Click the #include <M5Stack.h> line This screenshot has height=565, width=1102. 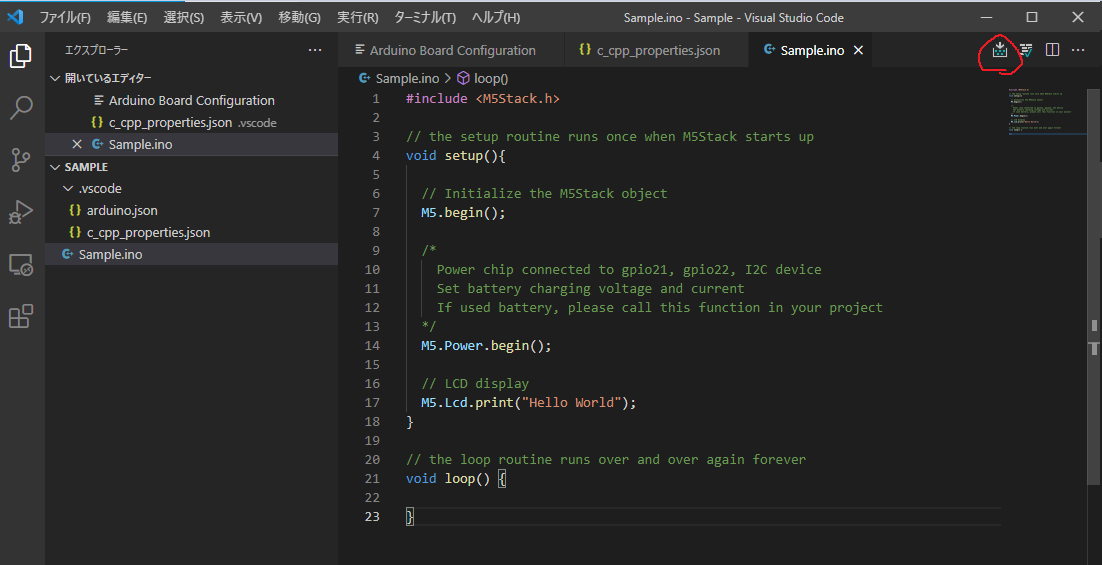click(483, 98)
